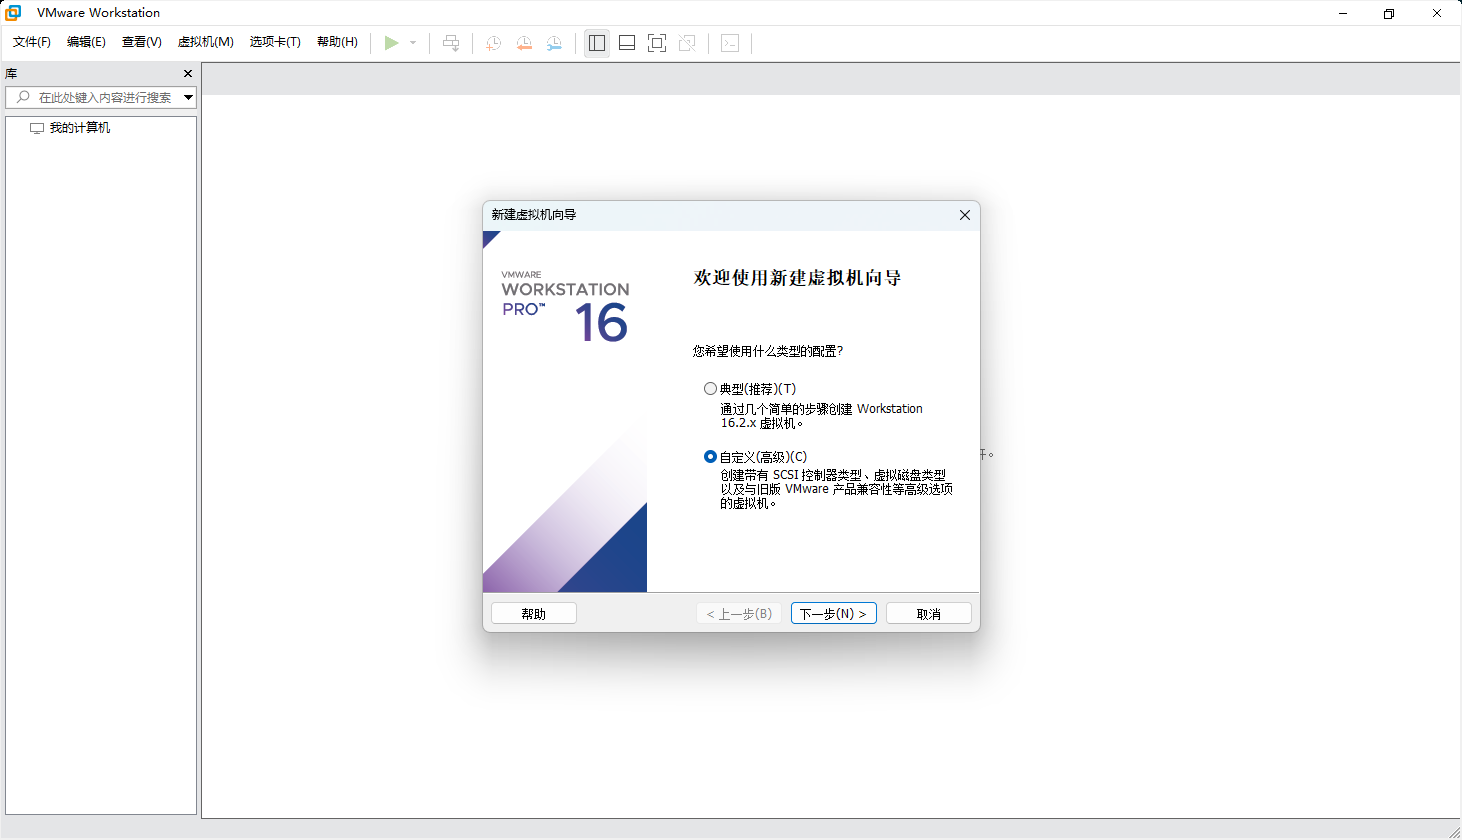Close the 新建虚拟机向导 dialog

[x=965, y=215]
